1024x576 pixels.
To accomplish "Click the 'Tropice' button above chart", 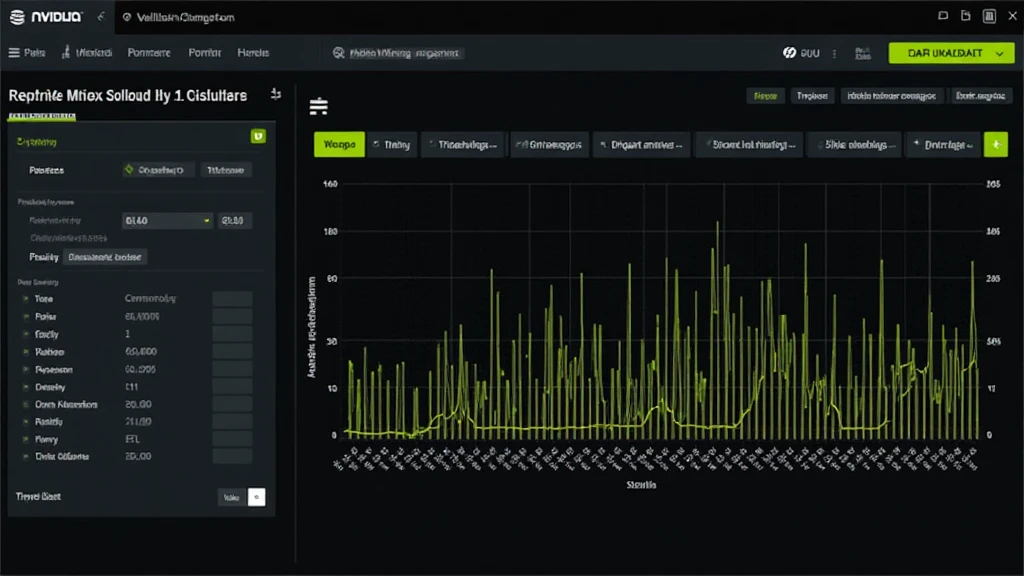I will 812,96.
